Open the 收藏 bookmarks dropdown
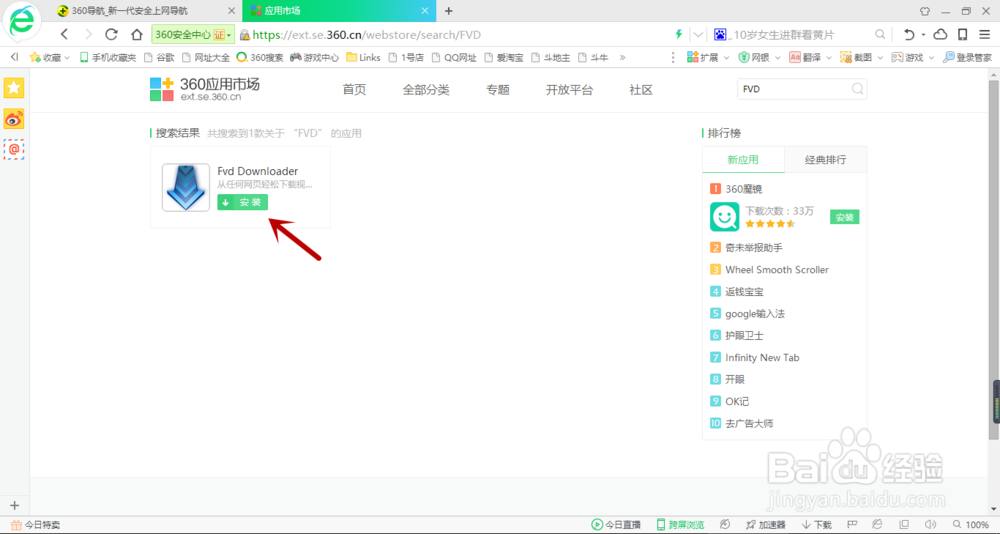1000x534 pixels. pos(50,57)
